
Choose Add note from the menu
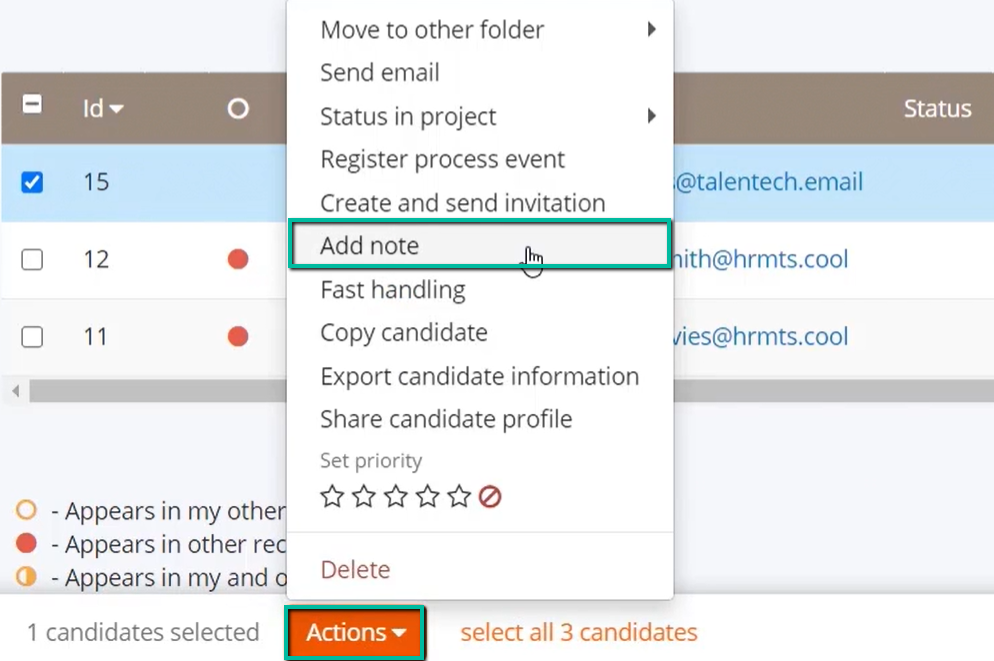point(480,245)
